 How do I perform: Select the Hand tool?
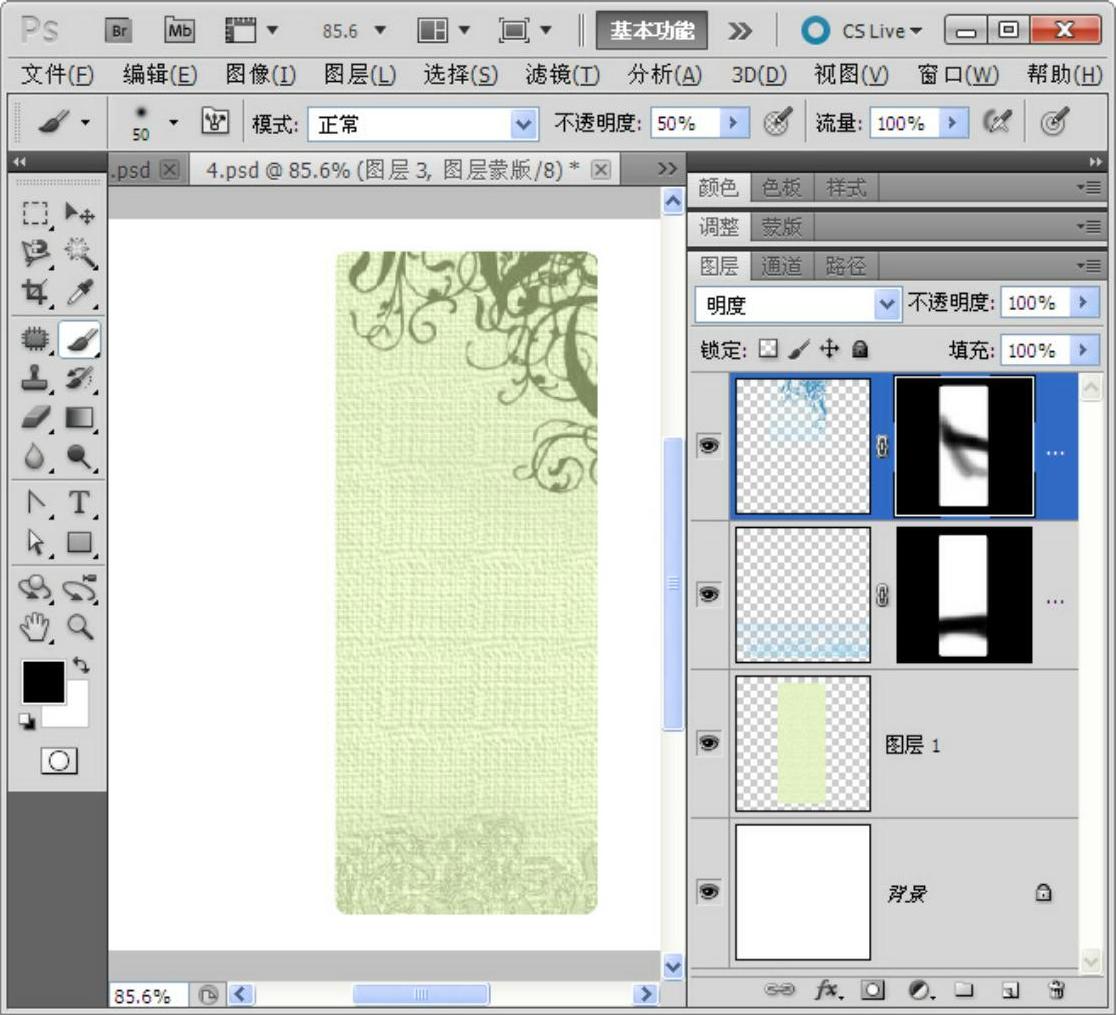[x=36, y=628]
